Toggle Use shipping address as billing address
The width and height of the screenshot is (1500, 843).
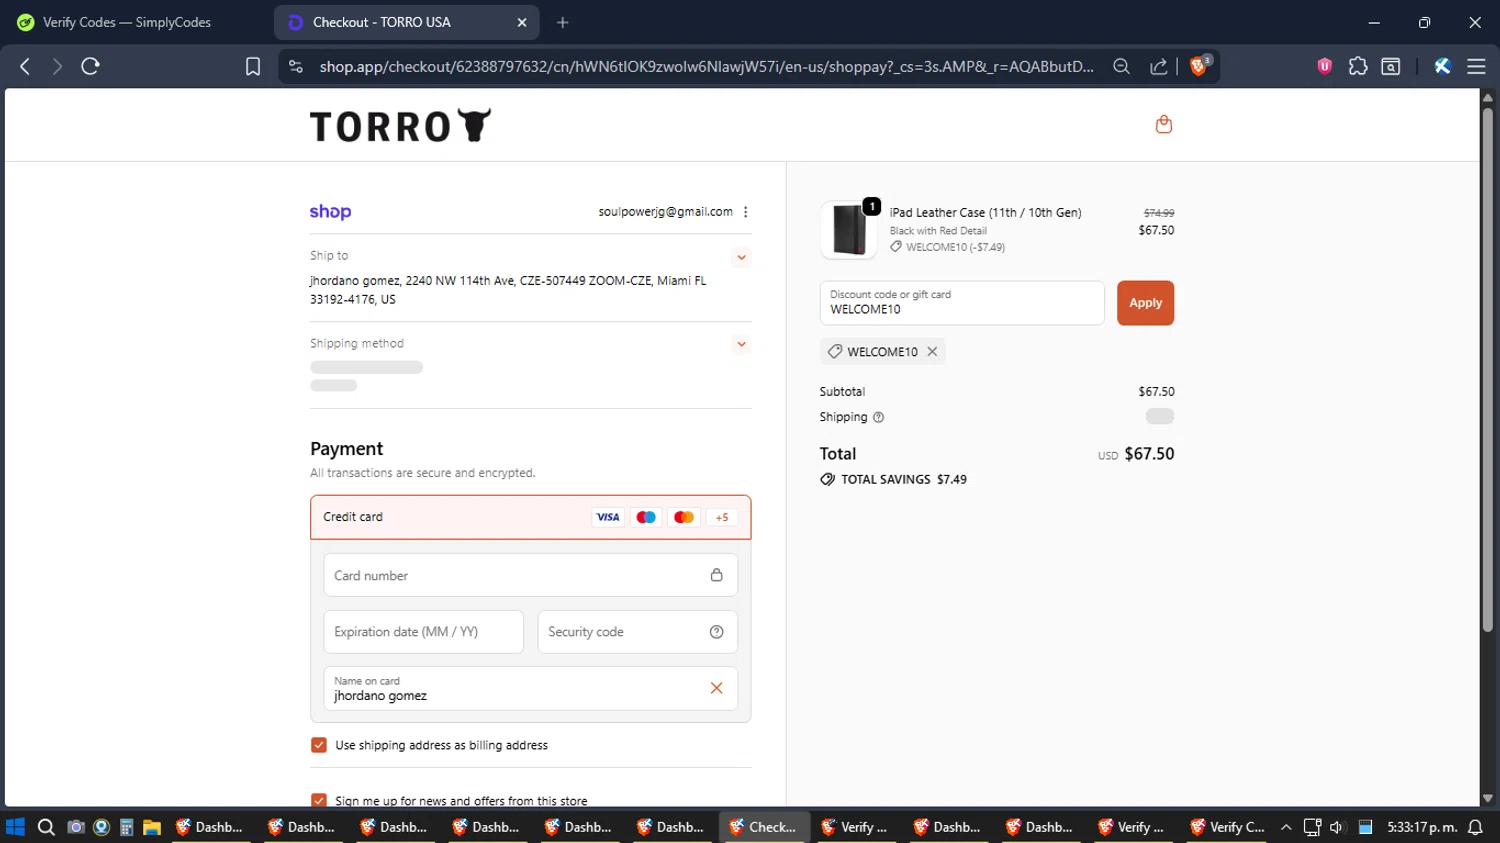(319, 745)
